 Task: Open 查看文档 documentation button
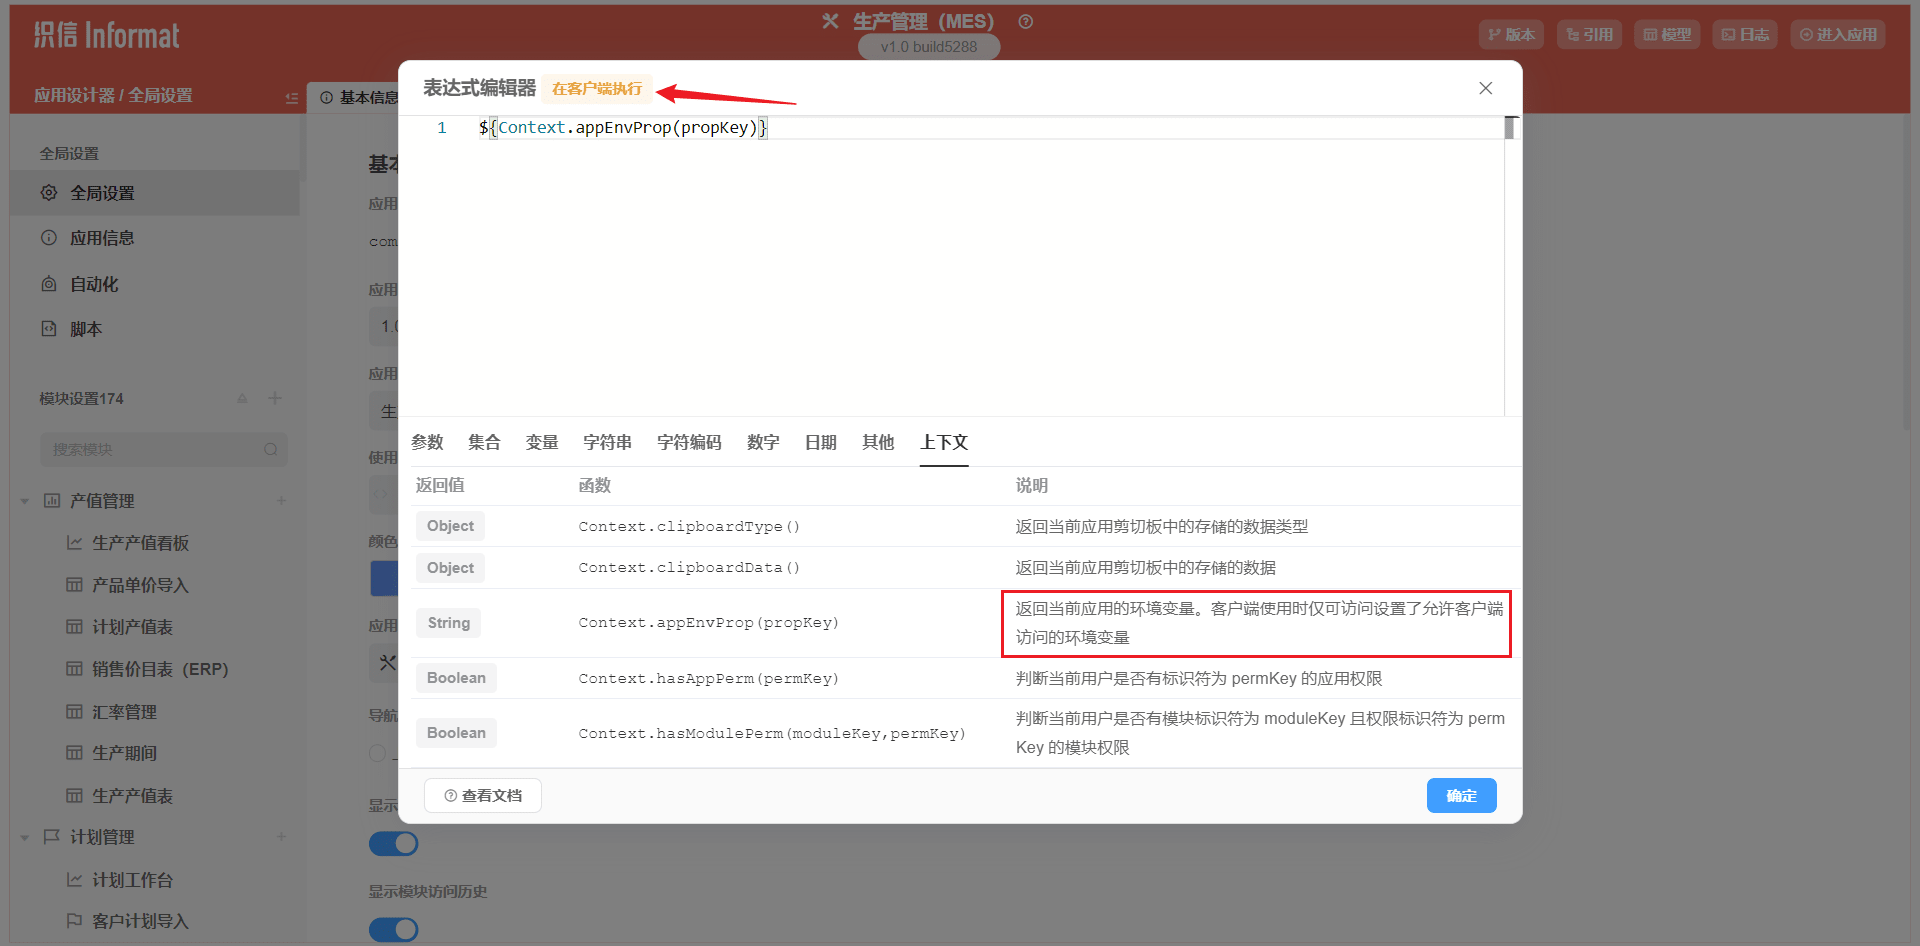tap(483, 796)
